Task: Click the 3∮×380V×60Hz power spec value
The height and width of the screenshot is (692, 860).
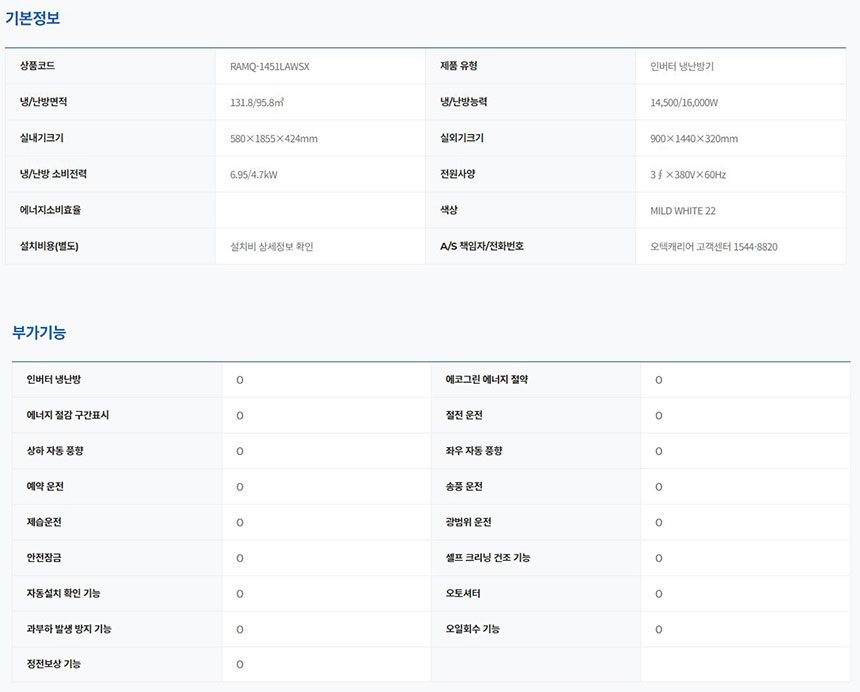Action: [x=687, y=174]
